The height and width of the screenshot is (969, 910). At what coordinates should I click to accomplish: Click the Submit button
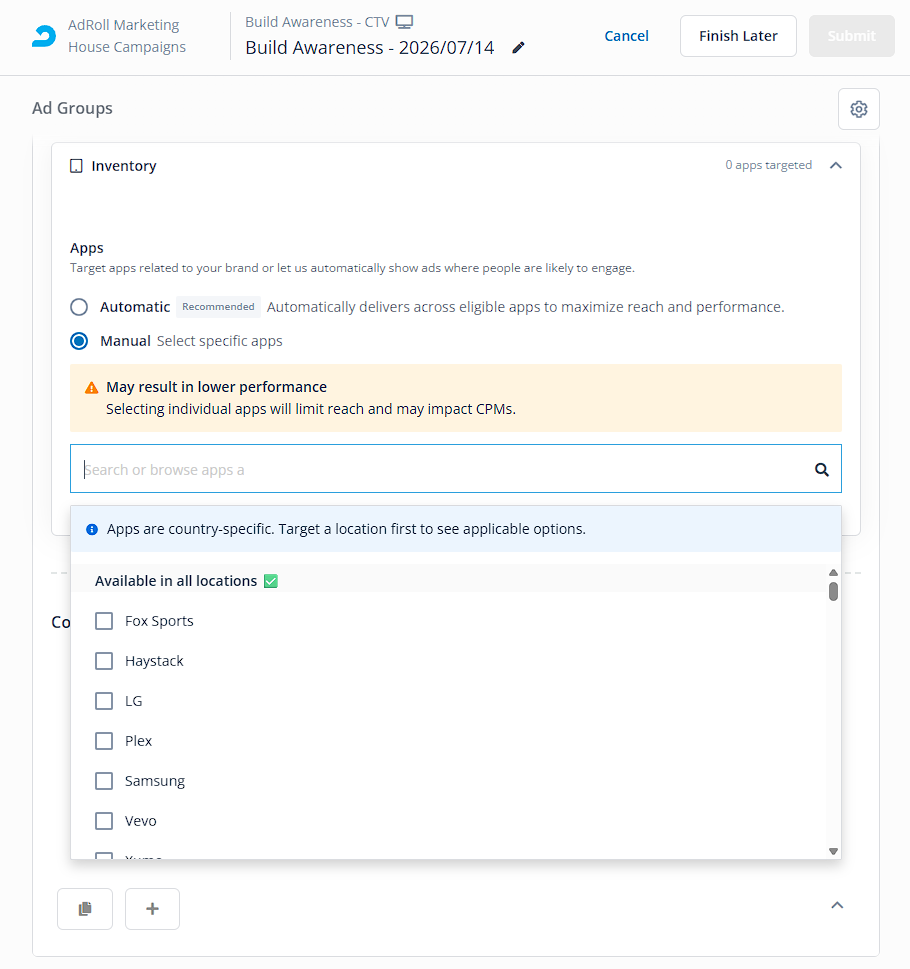(x=852, y=36)
